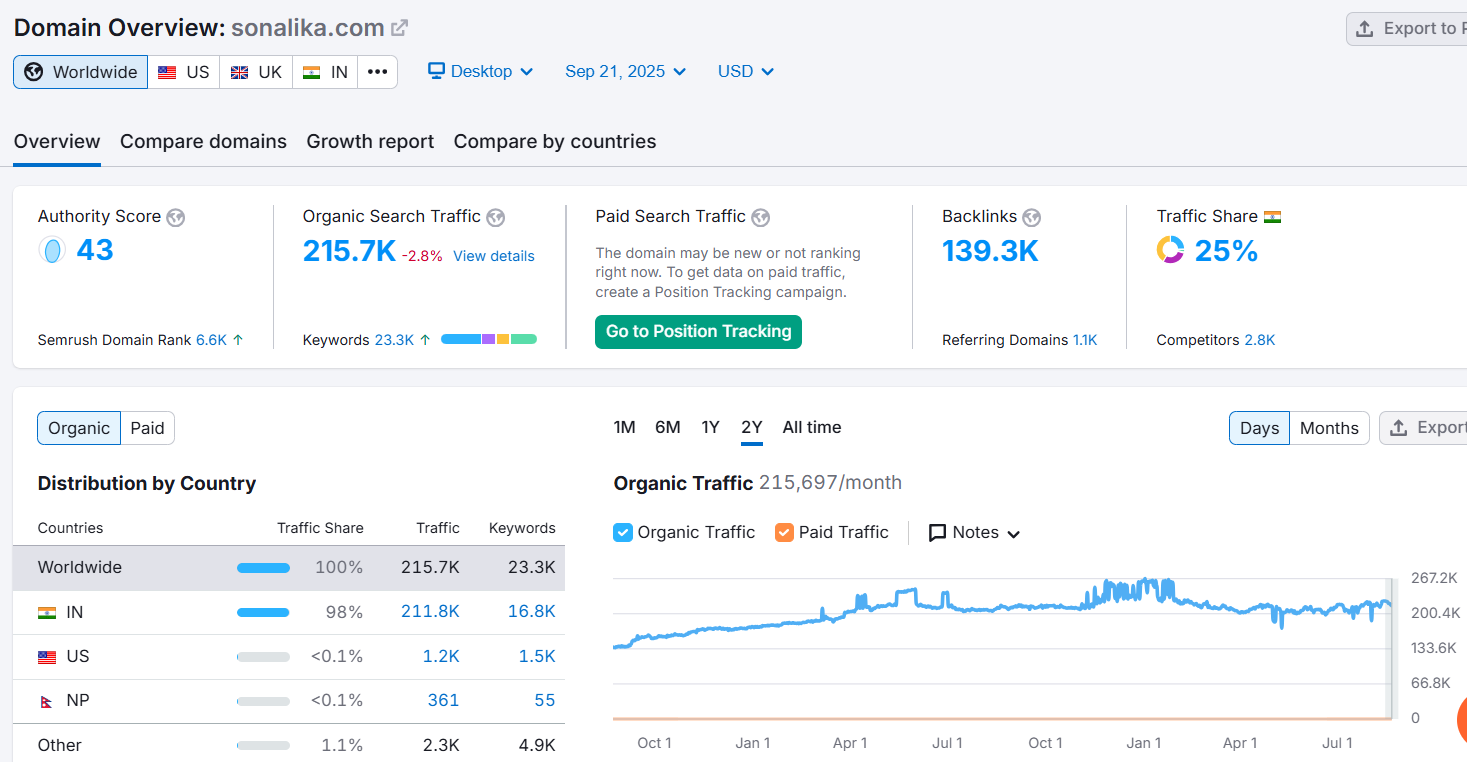This screenshot has height=762, width=1467.
Task: Open the USD currency dropdown
Action: (x=746, y=71)
